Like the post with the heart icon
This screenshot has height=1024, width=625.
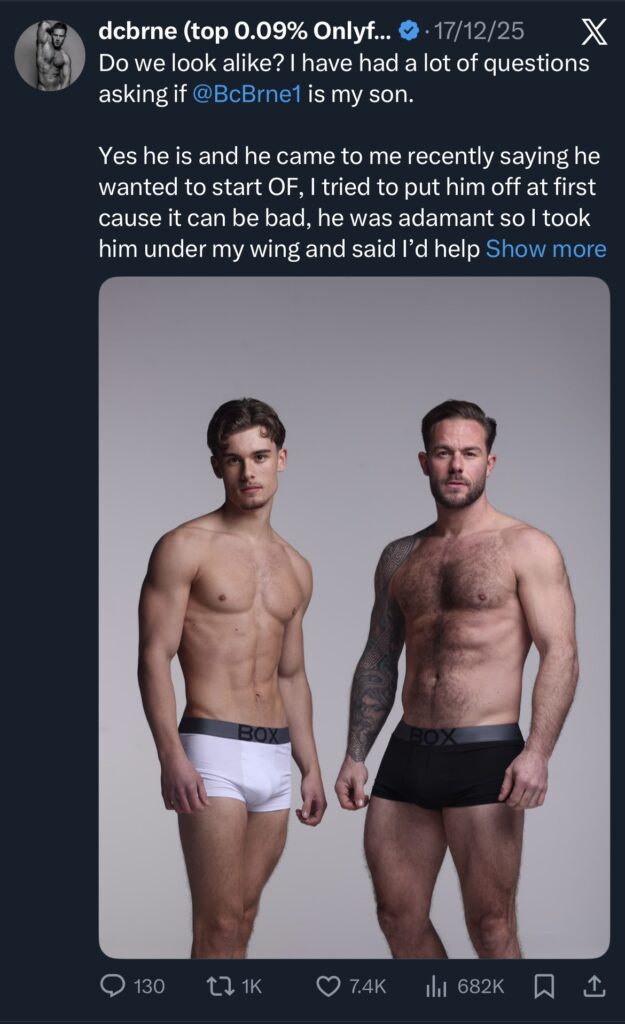point(328,986)
